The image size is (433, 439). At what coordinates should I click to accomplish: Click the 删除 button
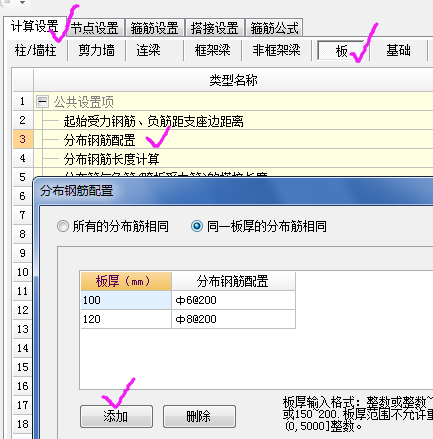199,416
